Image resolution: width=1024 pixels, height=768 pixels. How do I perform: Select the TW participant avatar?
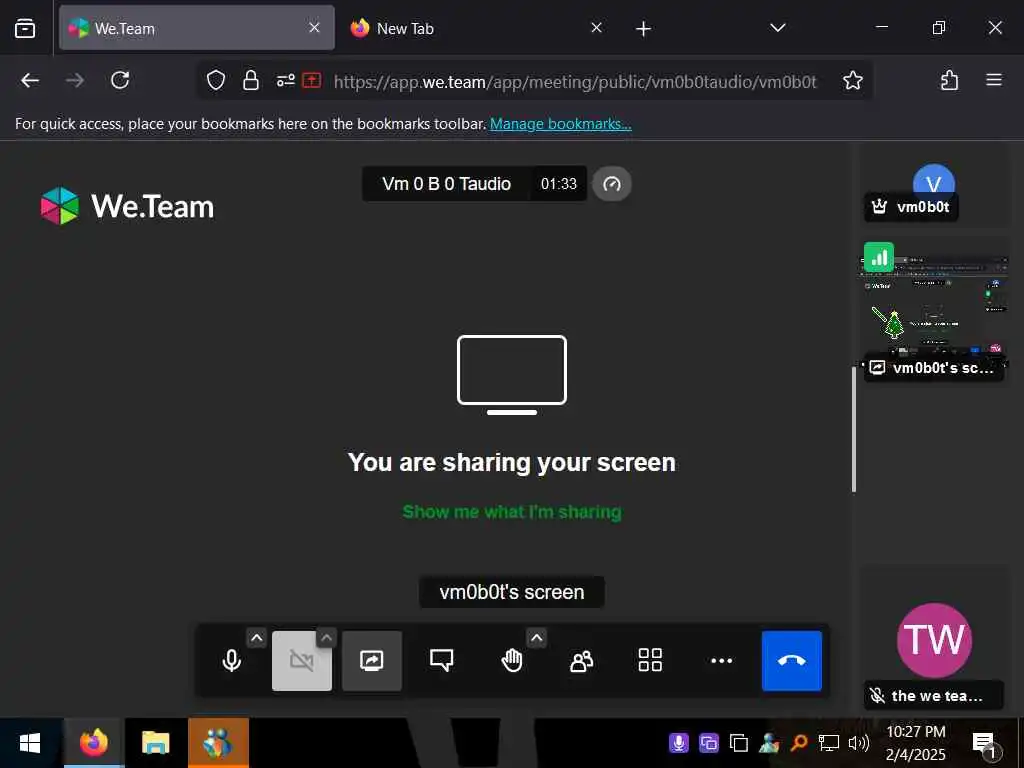[x=934, y=640]
